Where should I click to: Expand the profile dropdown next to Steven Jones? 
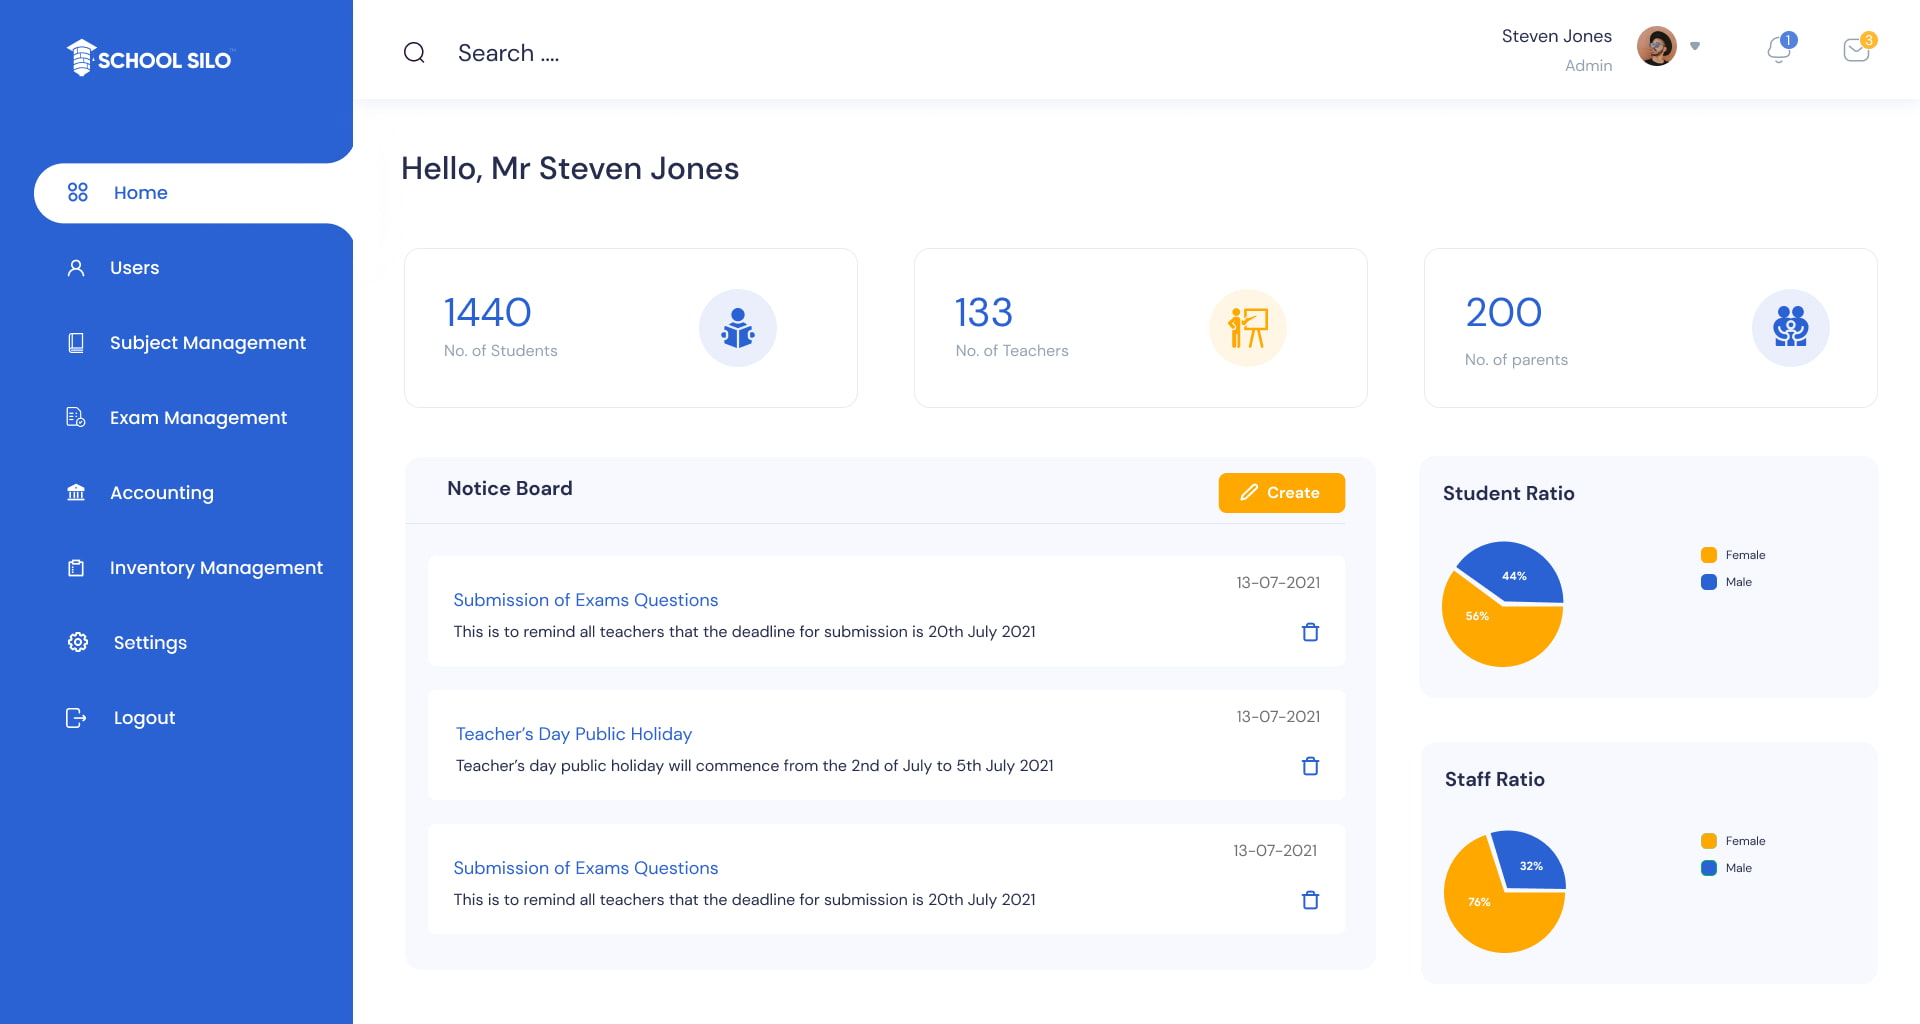(x=1695, y=45)
